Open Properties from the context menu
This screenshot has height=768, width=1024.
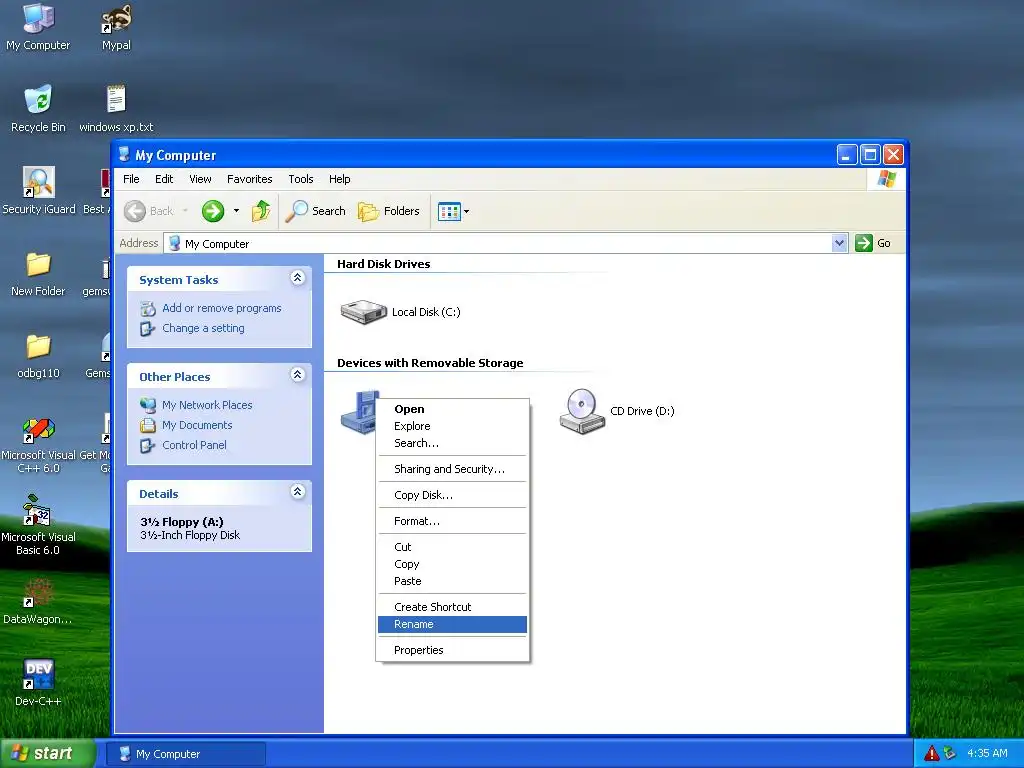point(452,650)
